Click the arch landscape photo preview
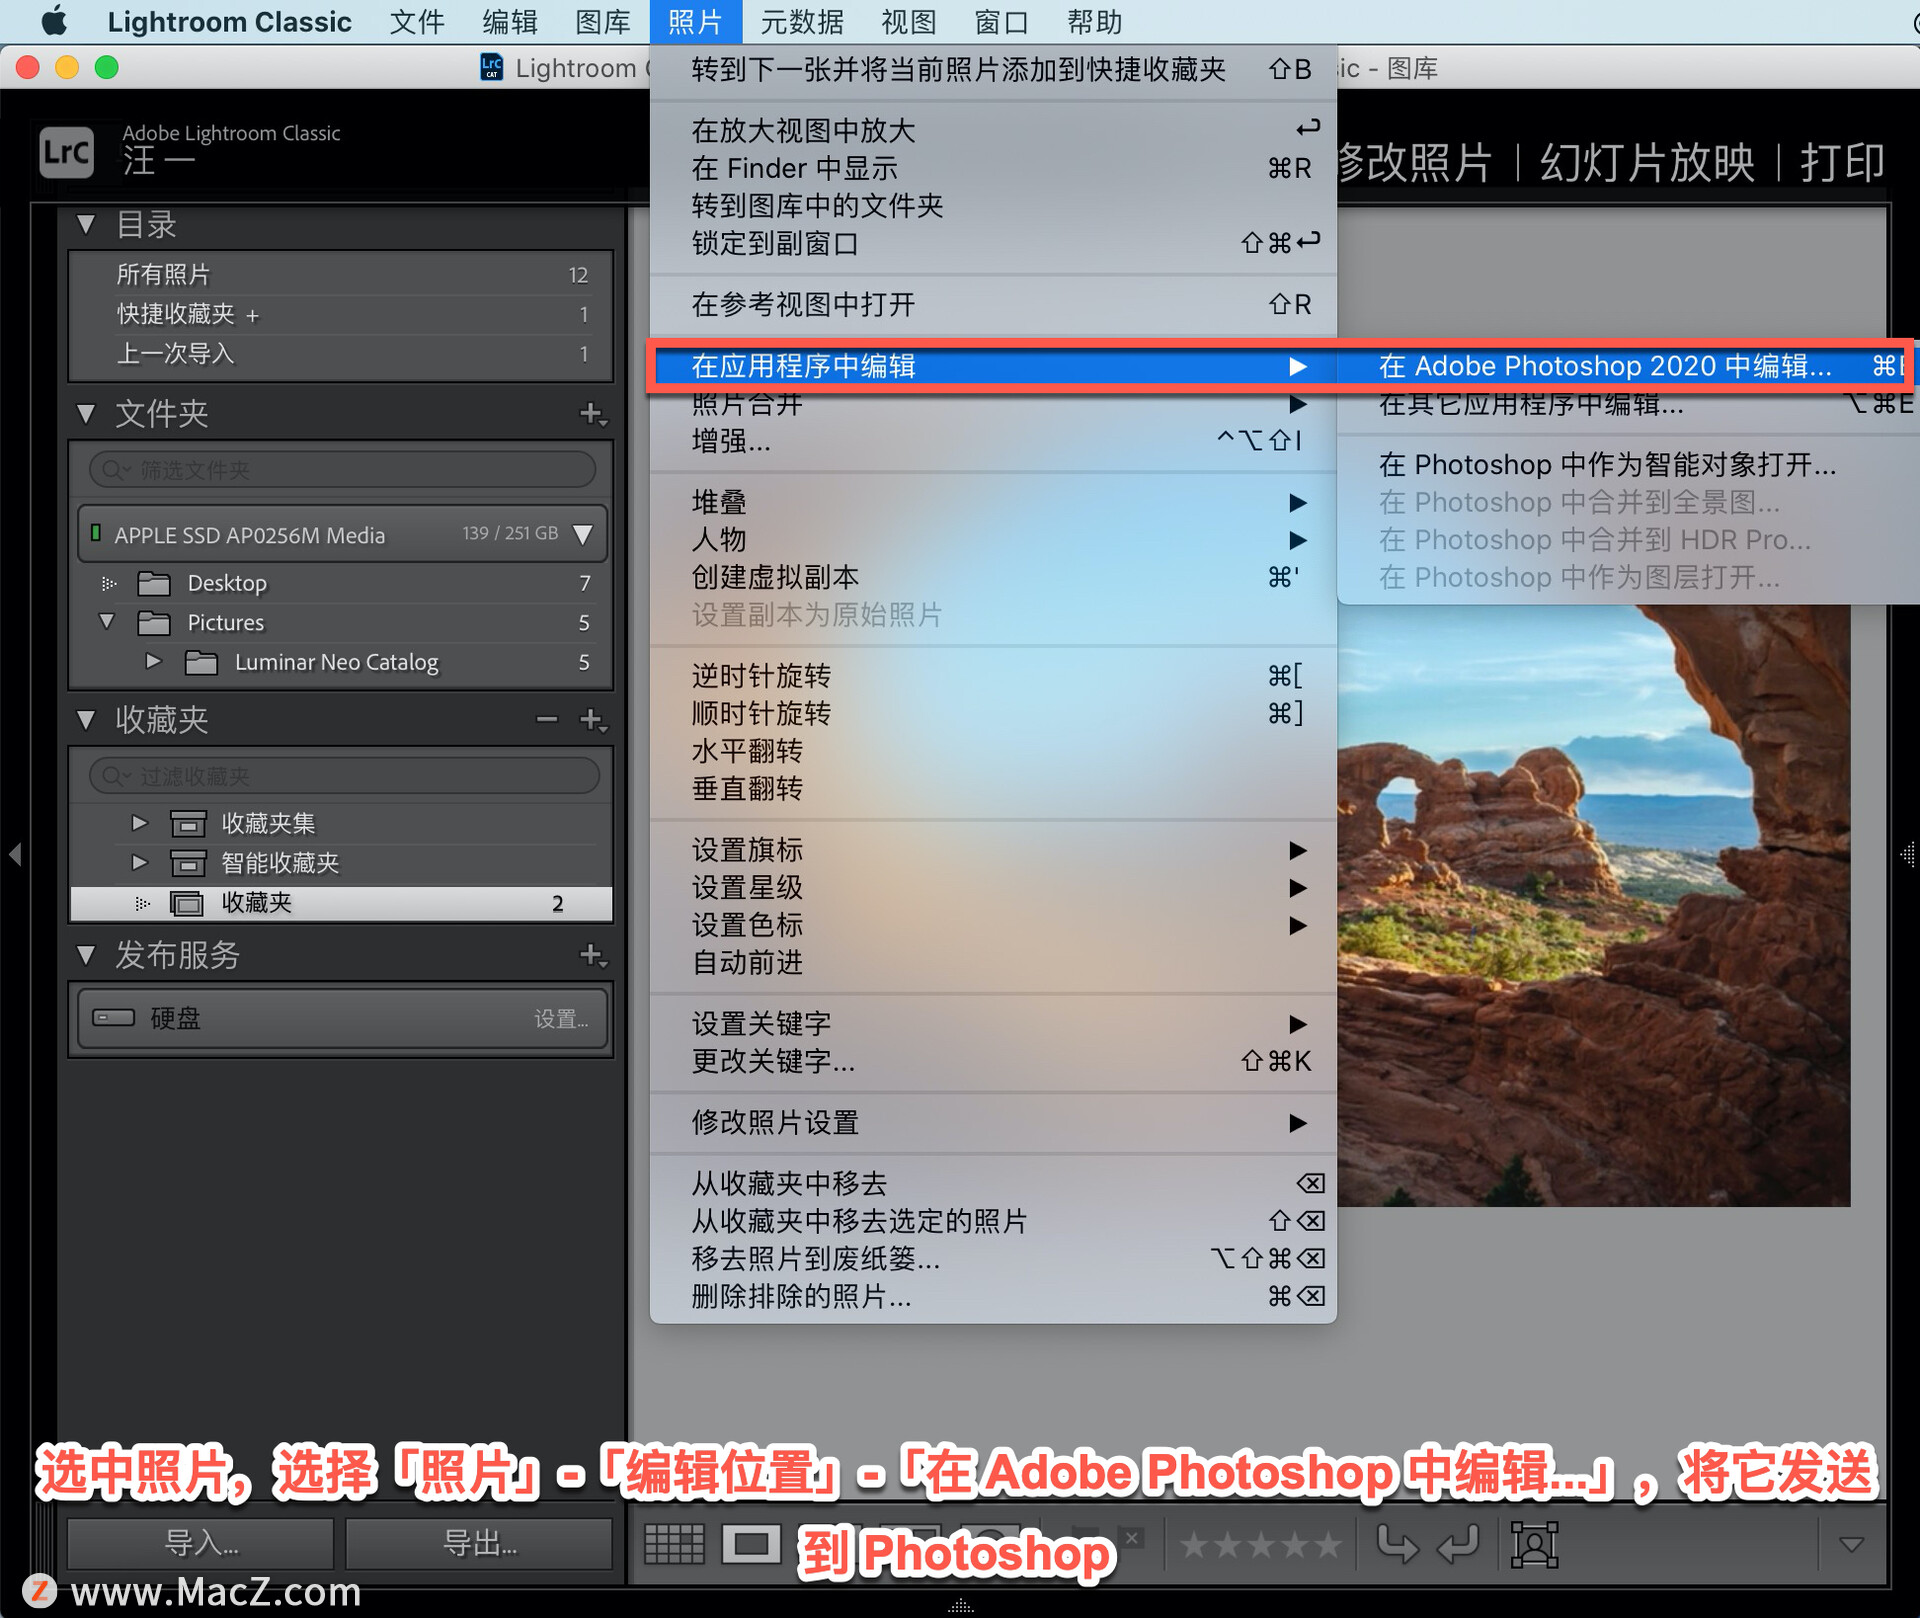1920x1618 pixels. tap(1594, 905)
